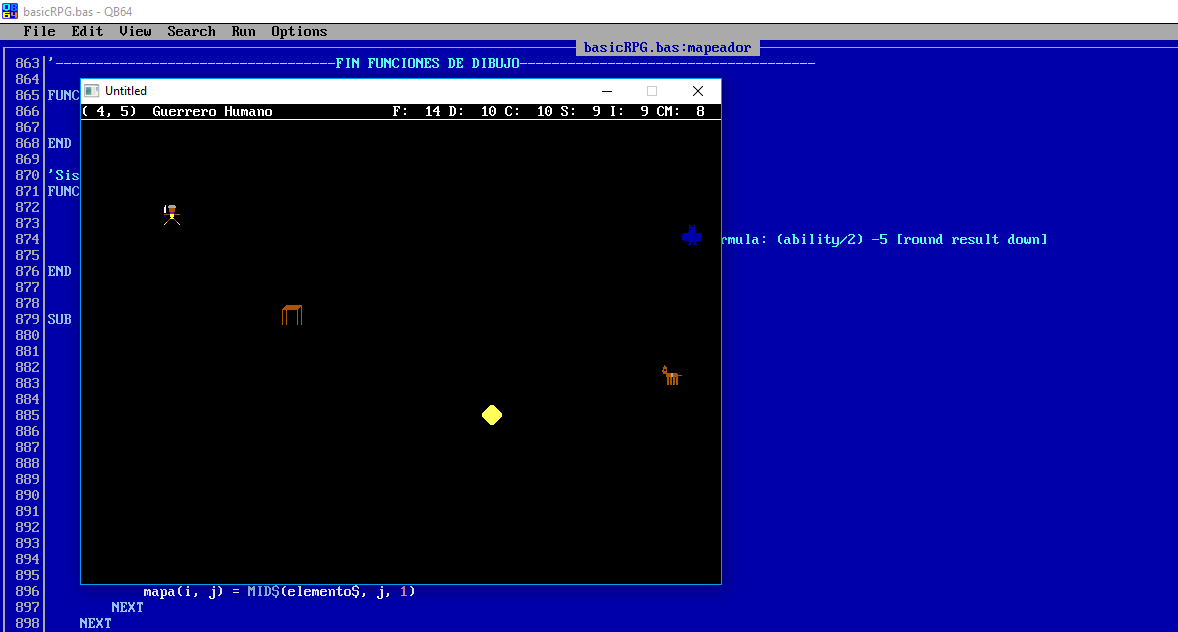Click the yellow diamond gem sprite

point(492,414)
